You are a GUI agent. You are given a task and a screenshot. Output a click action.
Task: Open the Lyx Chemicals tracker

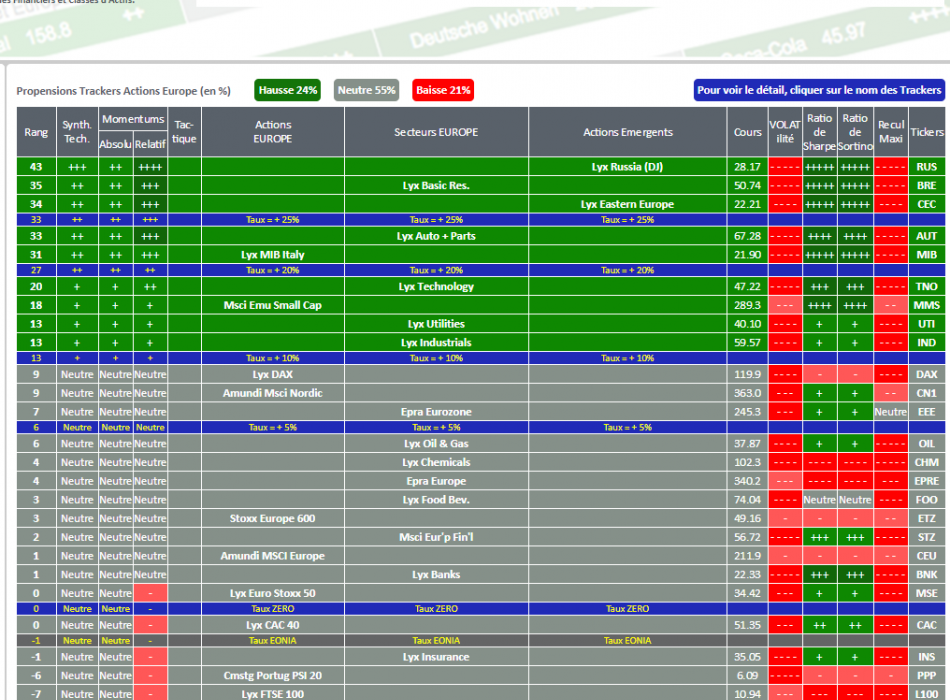(x=436, y=462)
